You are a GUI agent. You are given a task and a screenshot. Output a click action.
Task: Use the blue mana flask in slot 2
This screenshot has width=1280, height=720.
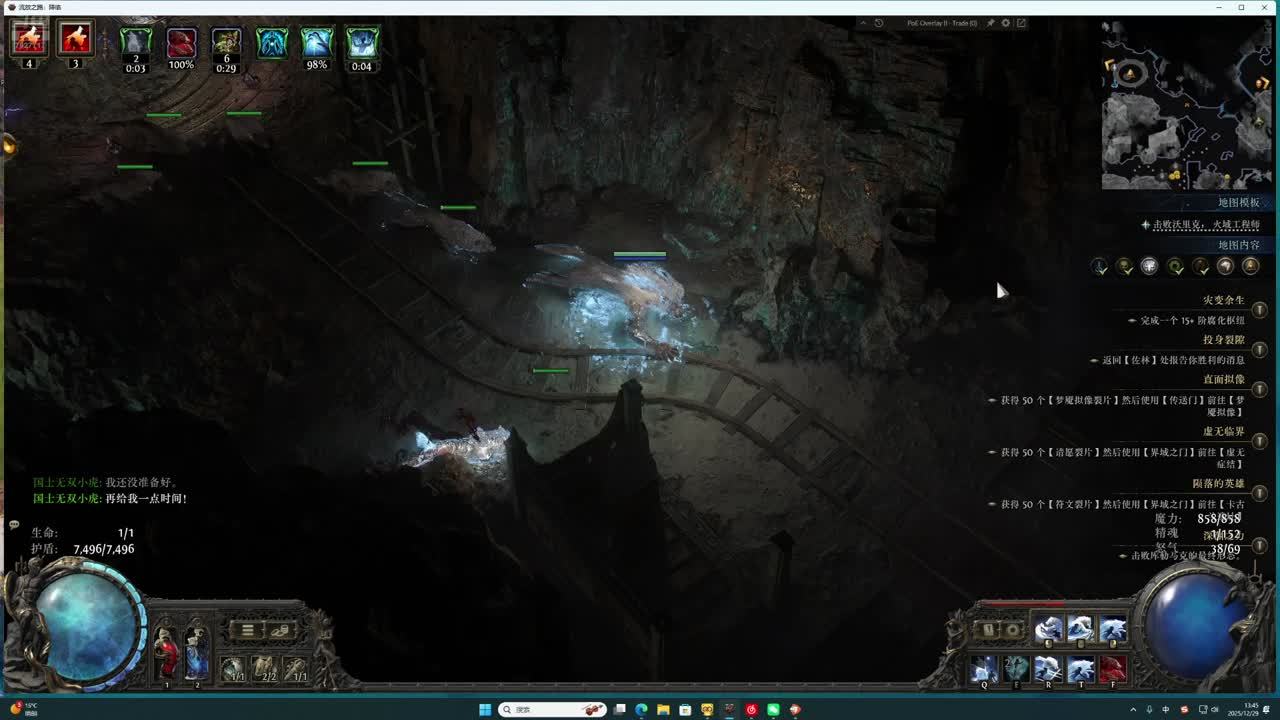click(197, 651)
